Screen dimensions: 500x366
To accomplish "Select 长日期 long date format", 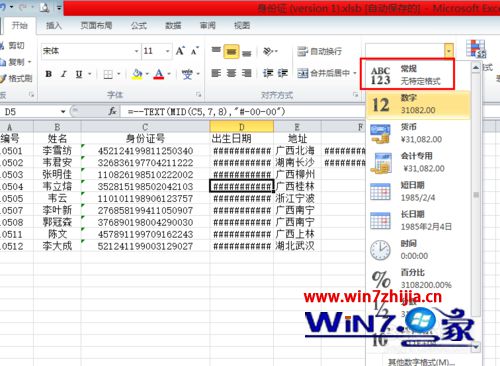I will click(x=418, y=221).
